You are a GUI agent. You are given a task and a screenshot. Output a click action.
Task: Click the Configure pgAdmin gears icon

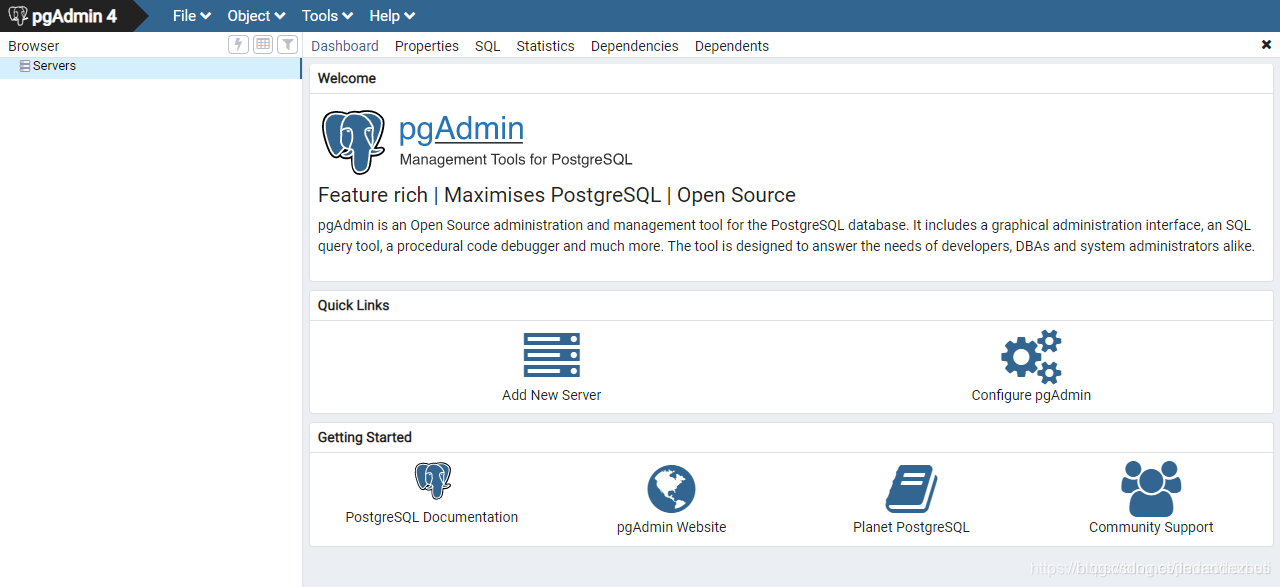(x=1031, y=357)
